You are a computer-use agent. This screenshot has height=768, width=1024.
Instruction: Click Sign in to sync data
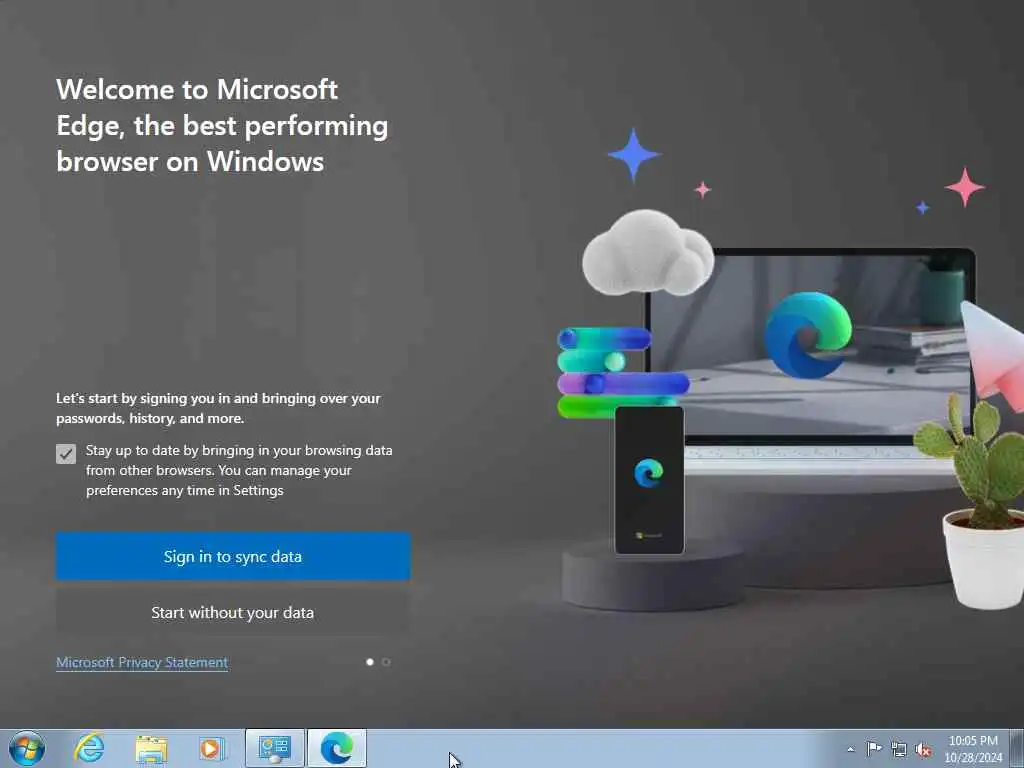[x=233, y=556]
